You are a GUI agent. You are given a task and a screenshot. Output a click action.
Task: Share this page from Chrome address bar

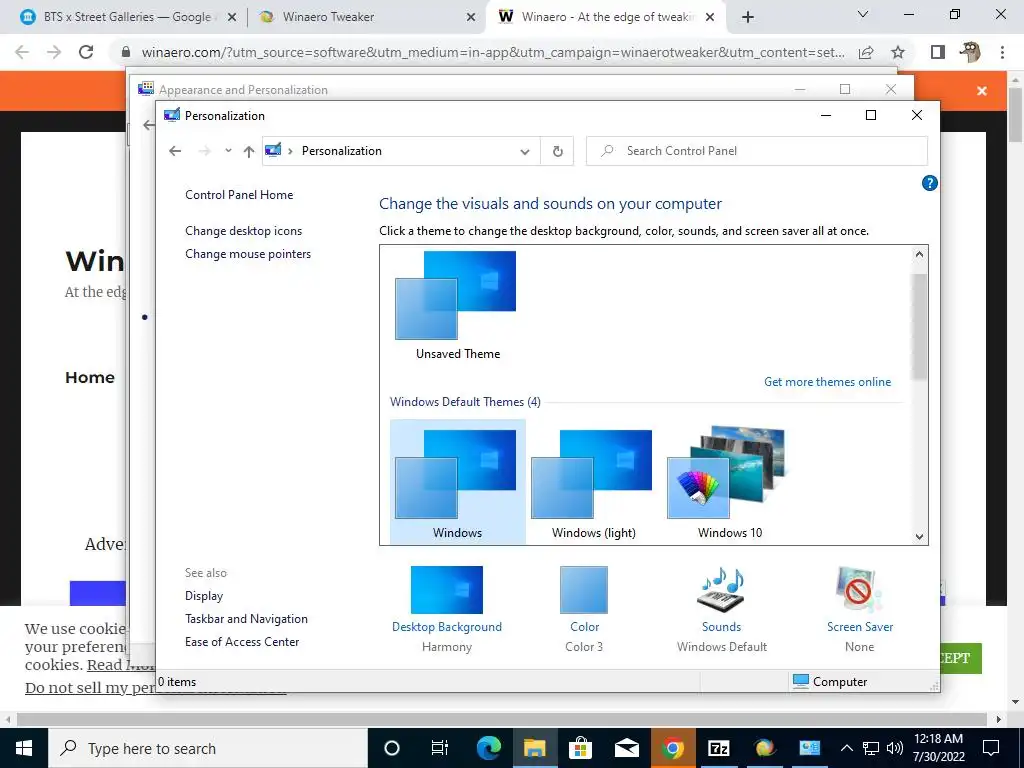[x=866, y=52]
